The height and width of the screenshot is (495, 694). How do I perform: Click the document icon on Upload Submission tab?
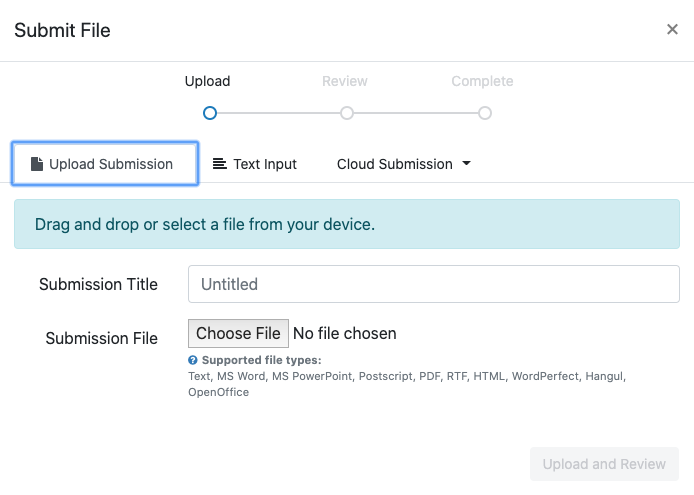click(x=37, y=164)
